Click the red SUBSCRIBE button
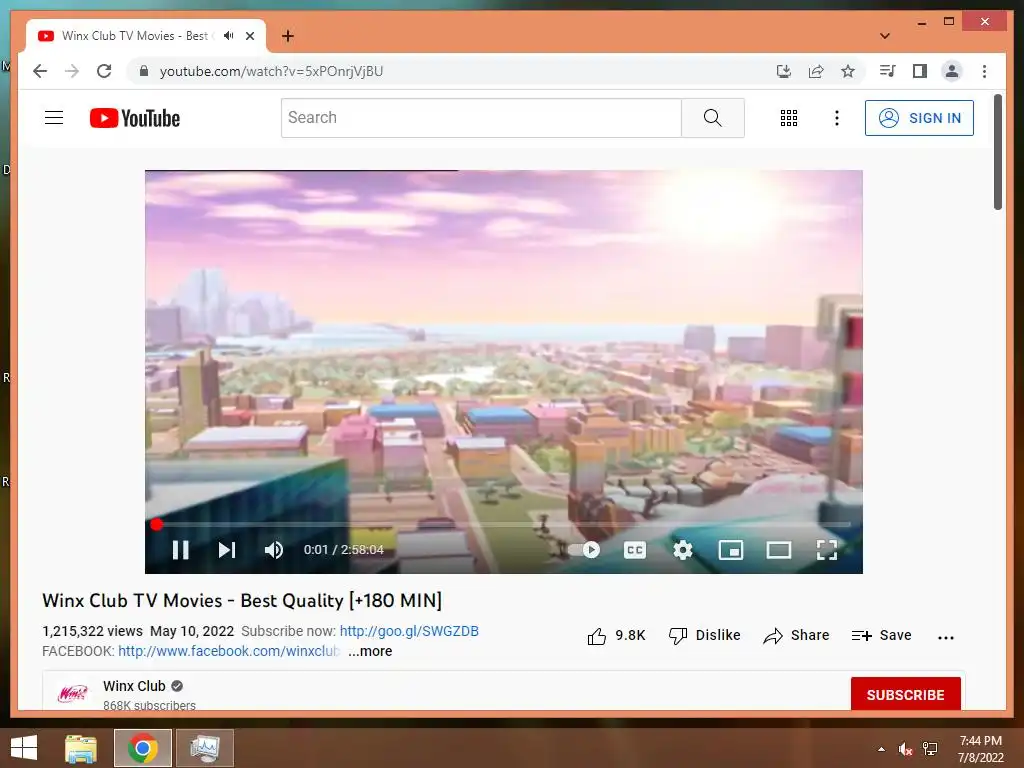Screen dimensions: 1024x768 pyautogui.click(x=905, y=694)
